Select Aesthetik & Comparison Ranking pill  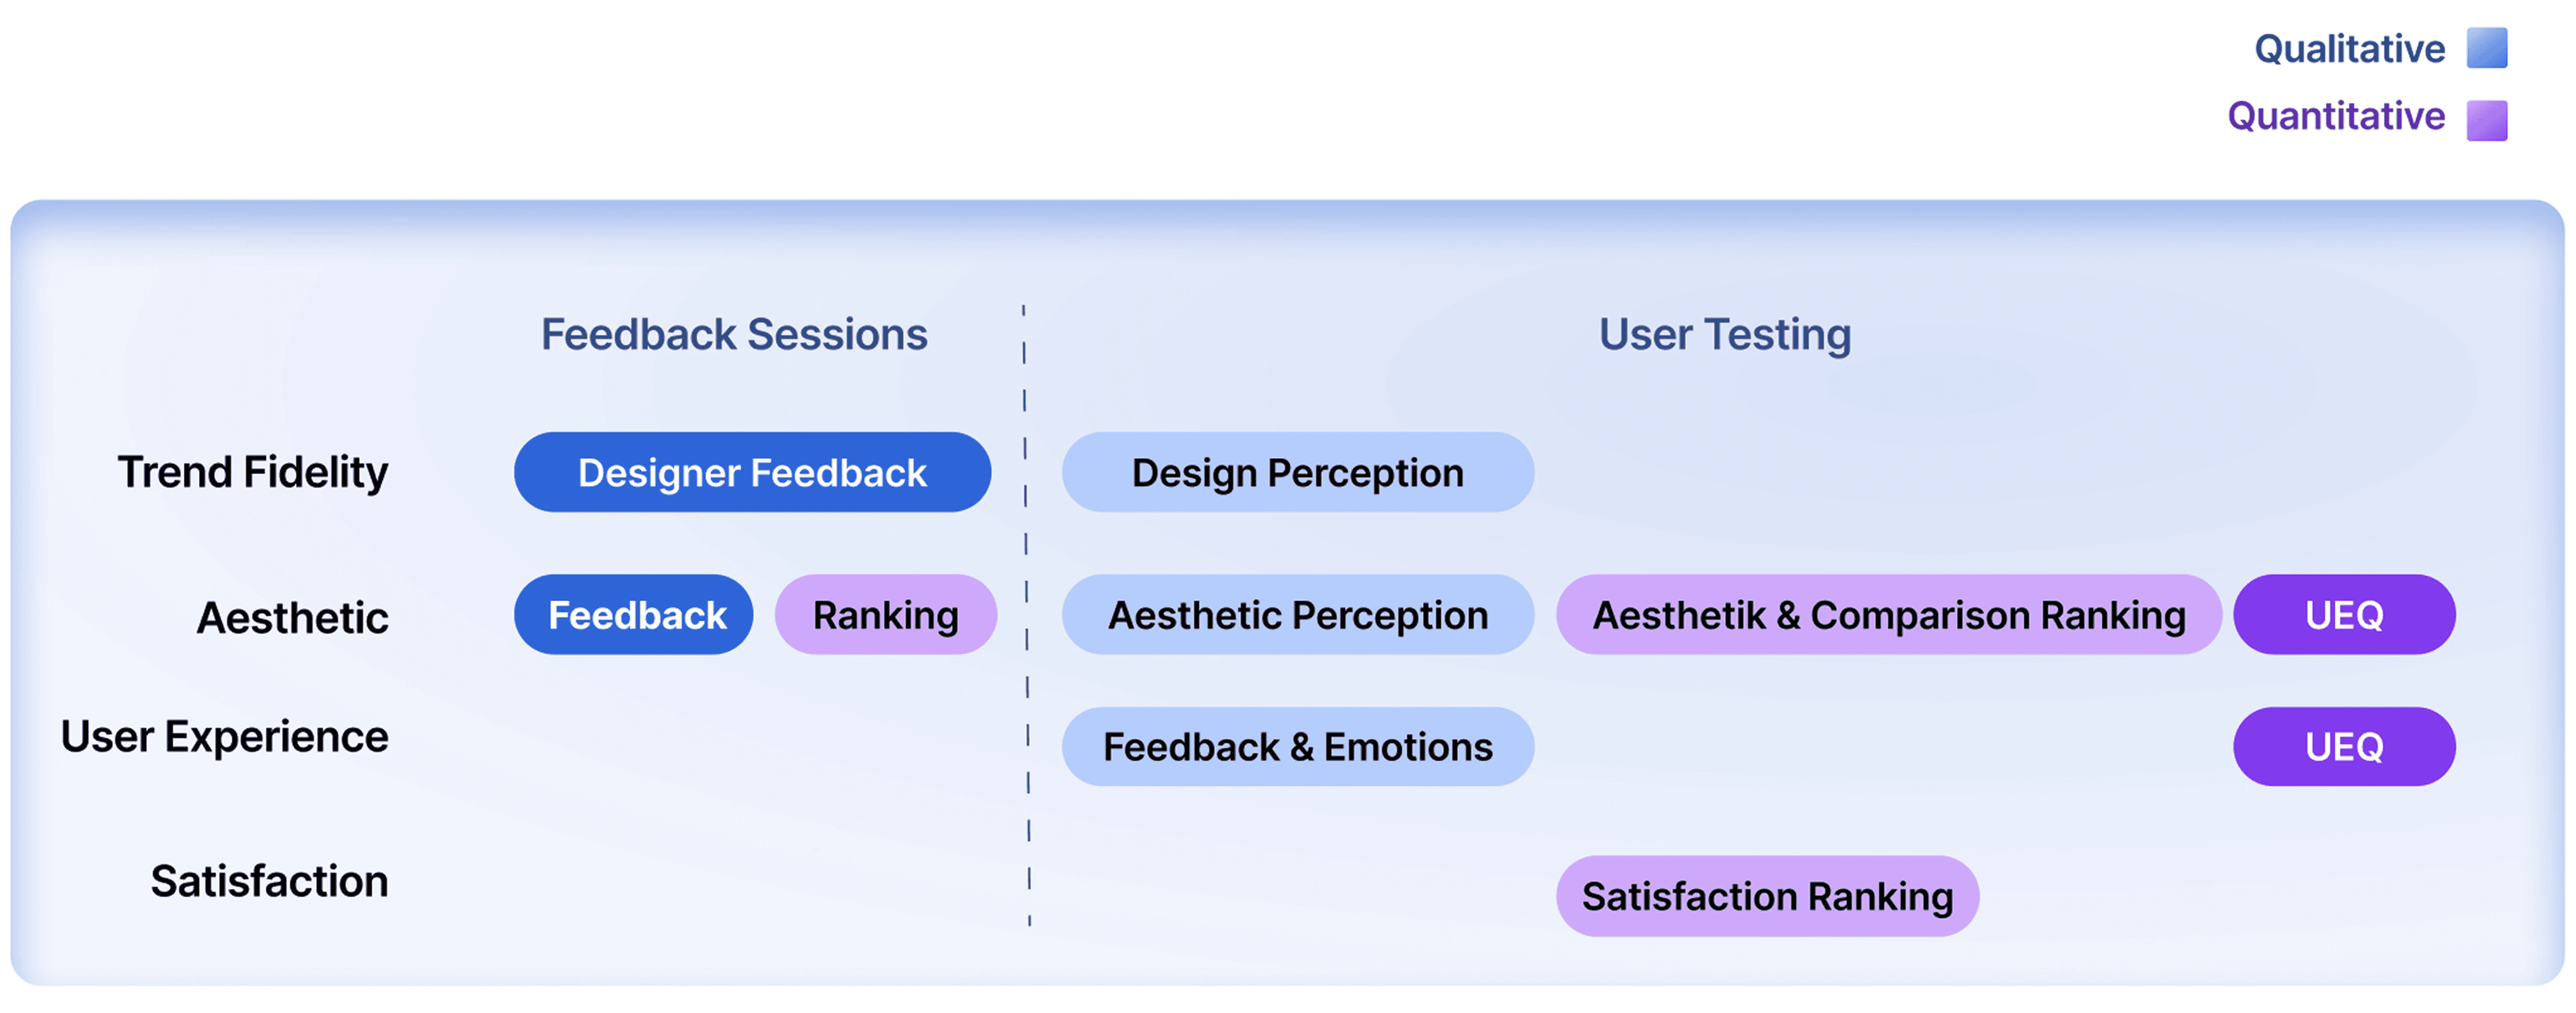pos(1888,614)
